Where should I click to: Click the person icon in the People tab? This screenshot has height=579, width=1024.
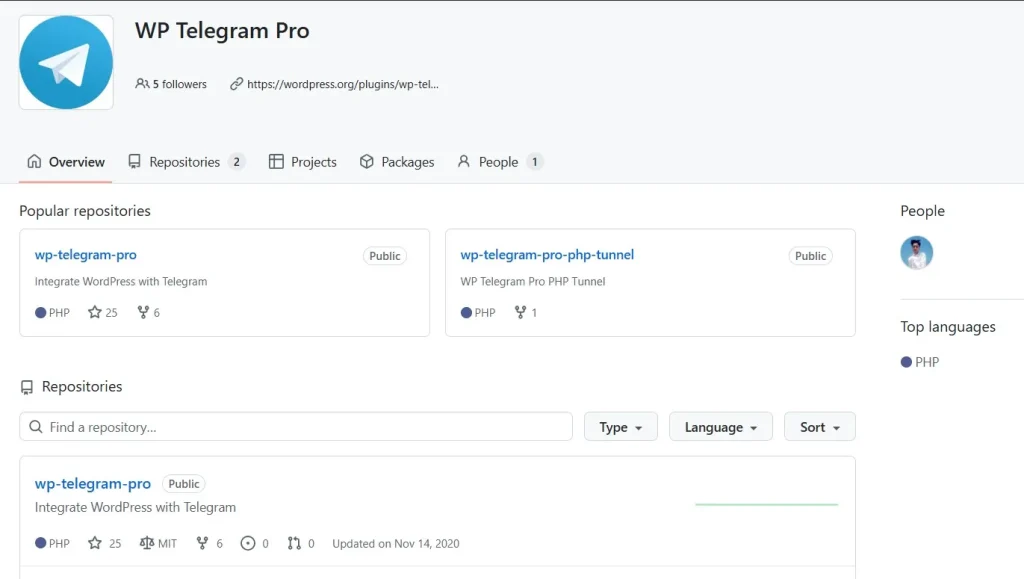tap(464, 161)
